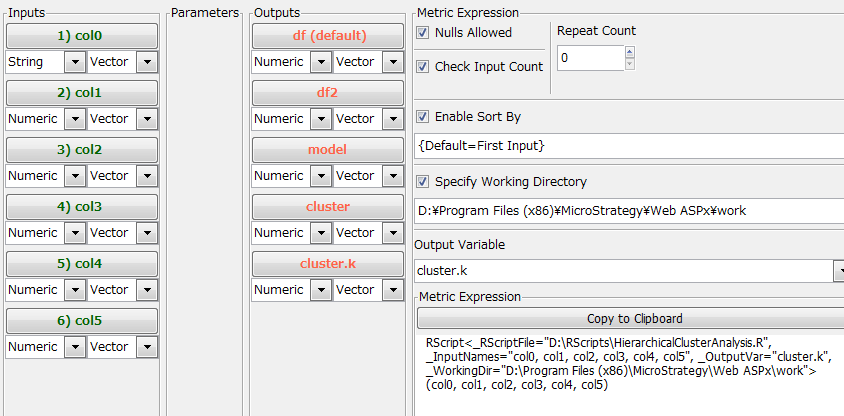Click the '1) col0' input button
Viewport: 844px width, 416px height.
tap(81, 36)
